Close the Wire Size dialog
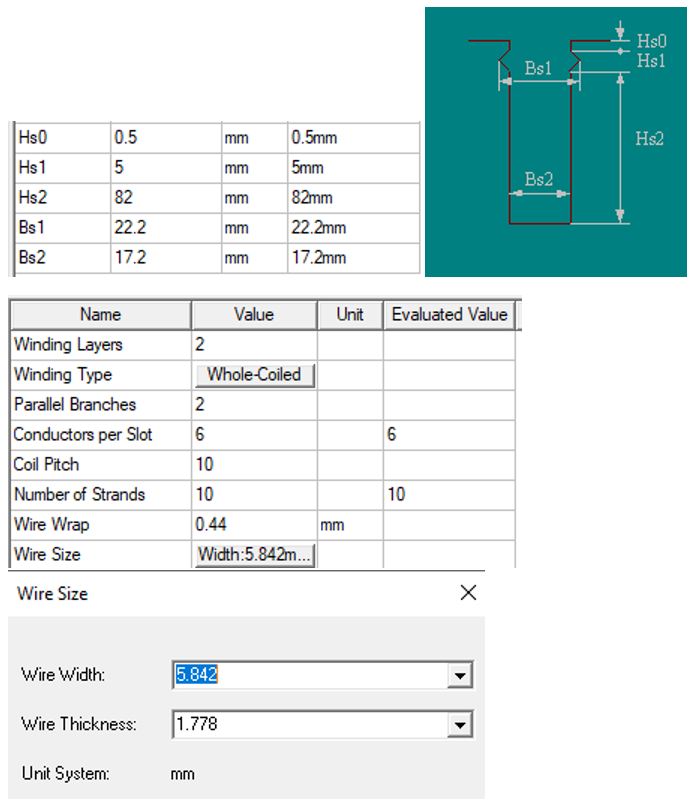The image size is (696, 805). [468, 592]
